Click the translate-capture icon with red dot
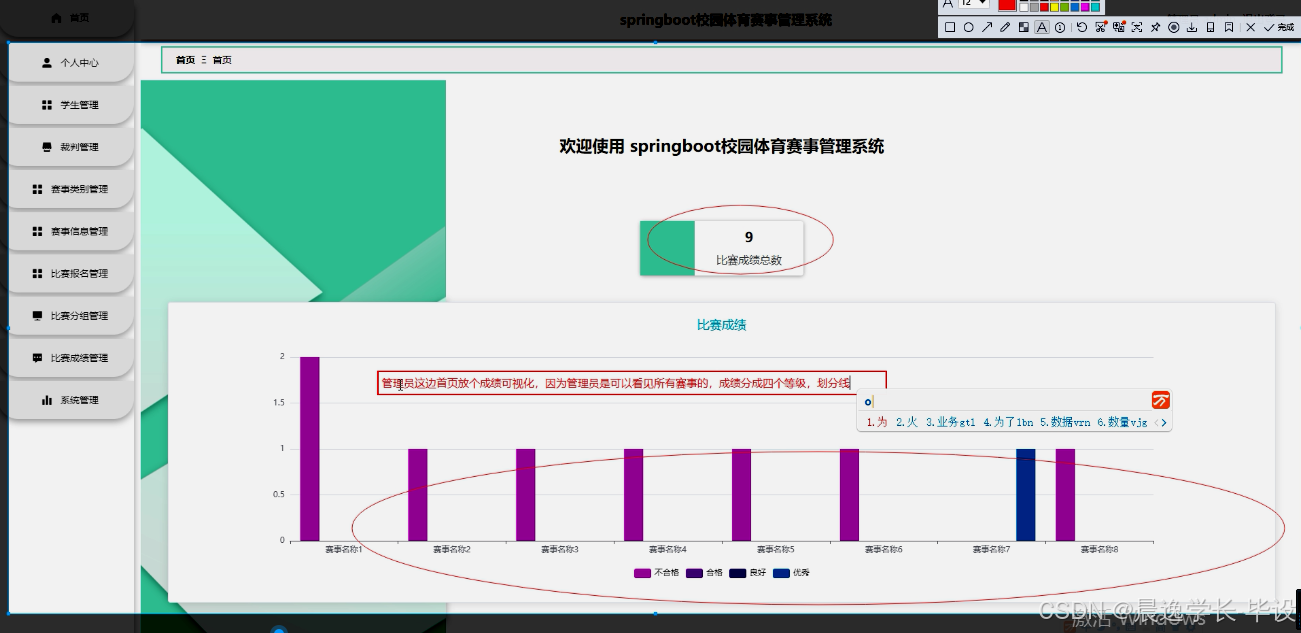 coord(1119,27)
